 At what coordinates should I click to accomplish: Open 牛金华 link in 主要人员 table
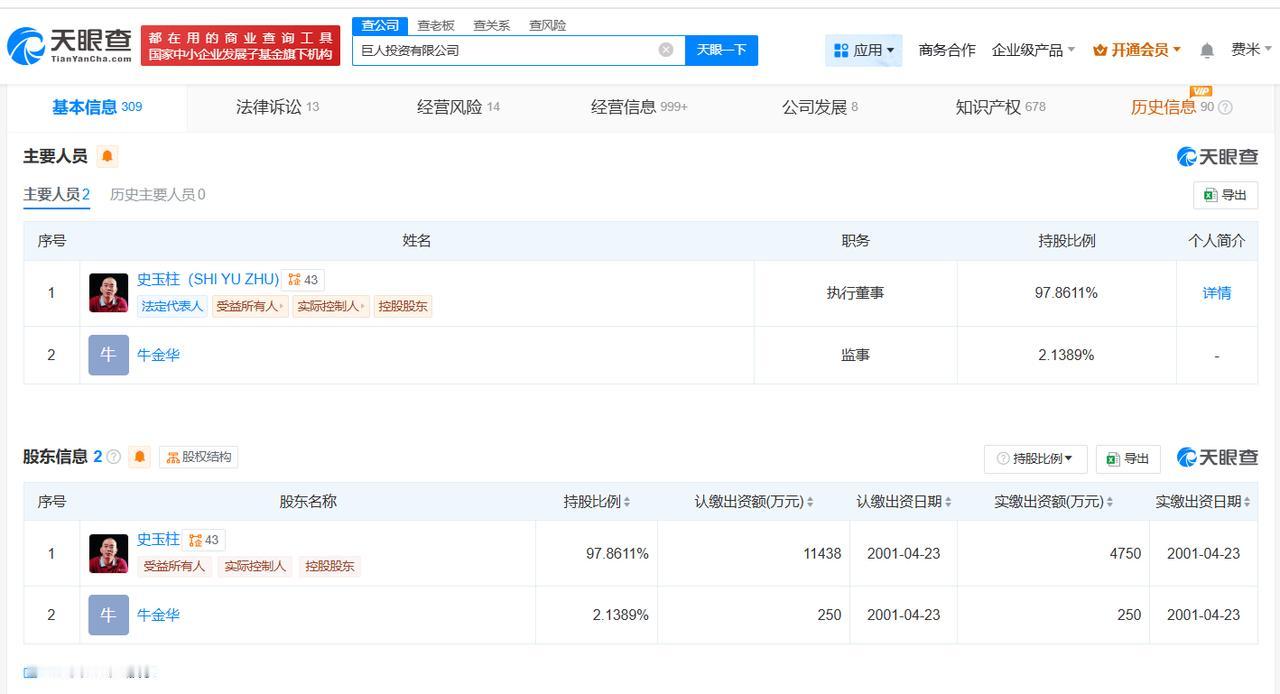tap(158, 355)
